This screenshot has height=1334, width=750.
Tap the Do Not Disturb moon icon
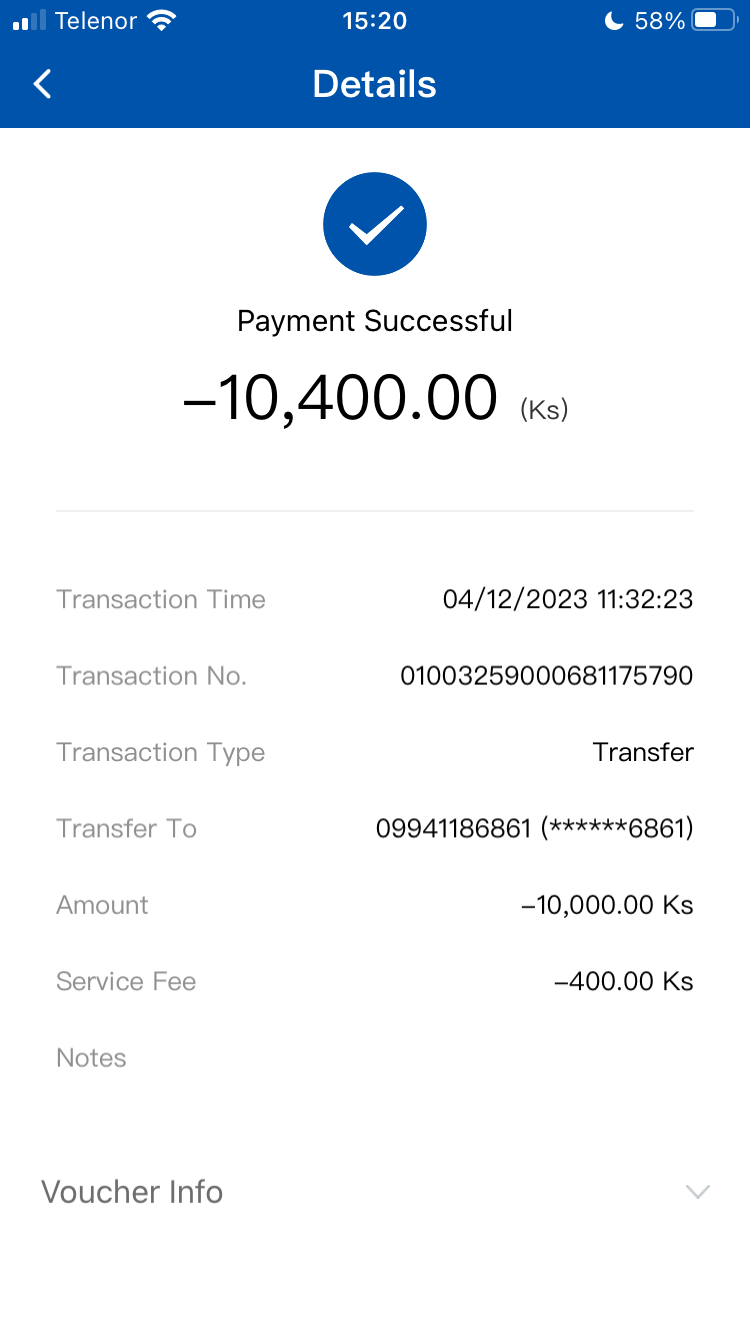614,21
